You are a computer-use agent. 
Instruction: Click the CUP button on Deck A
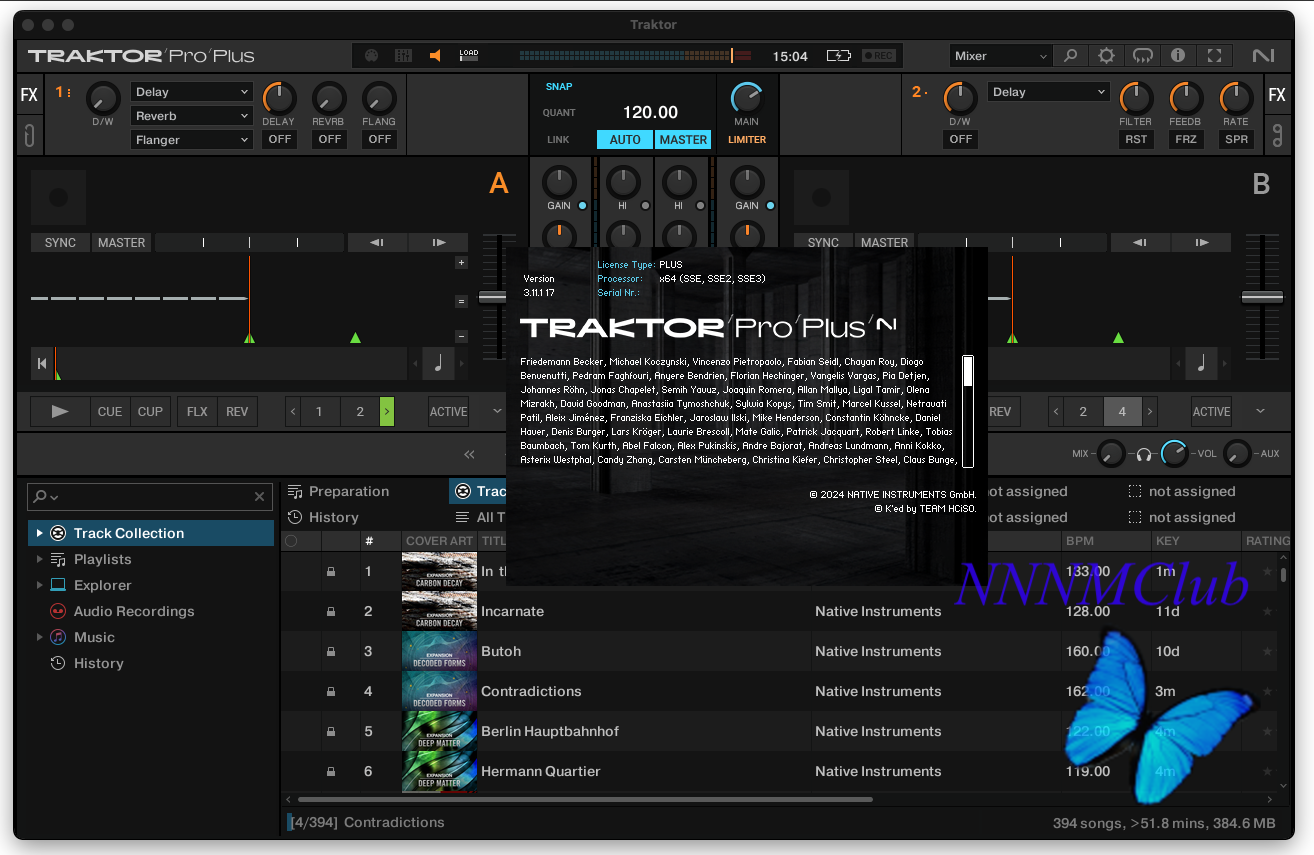pyautogui.click(x=150, y=411)
